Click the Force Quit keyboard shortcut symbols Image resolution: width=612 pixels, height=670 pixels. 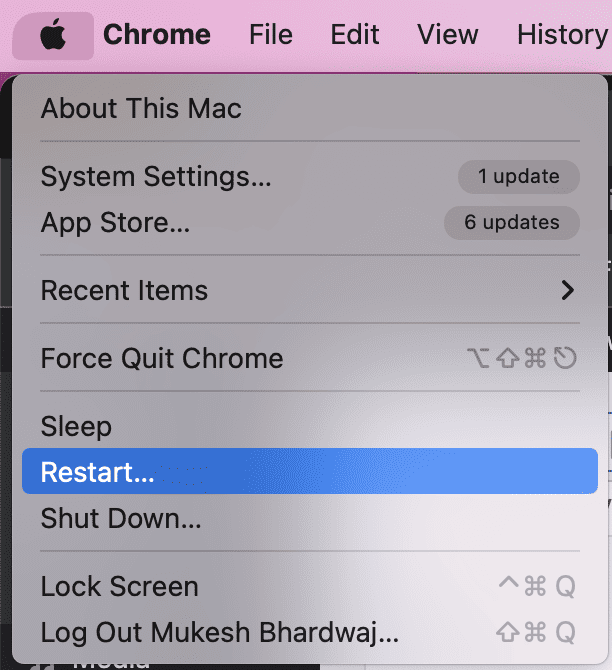(522, 358)
